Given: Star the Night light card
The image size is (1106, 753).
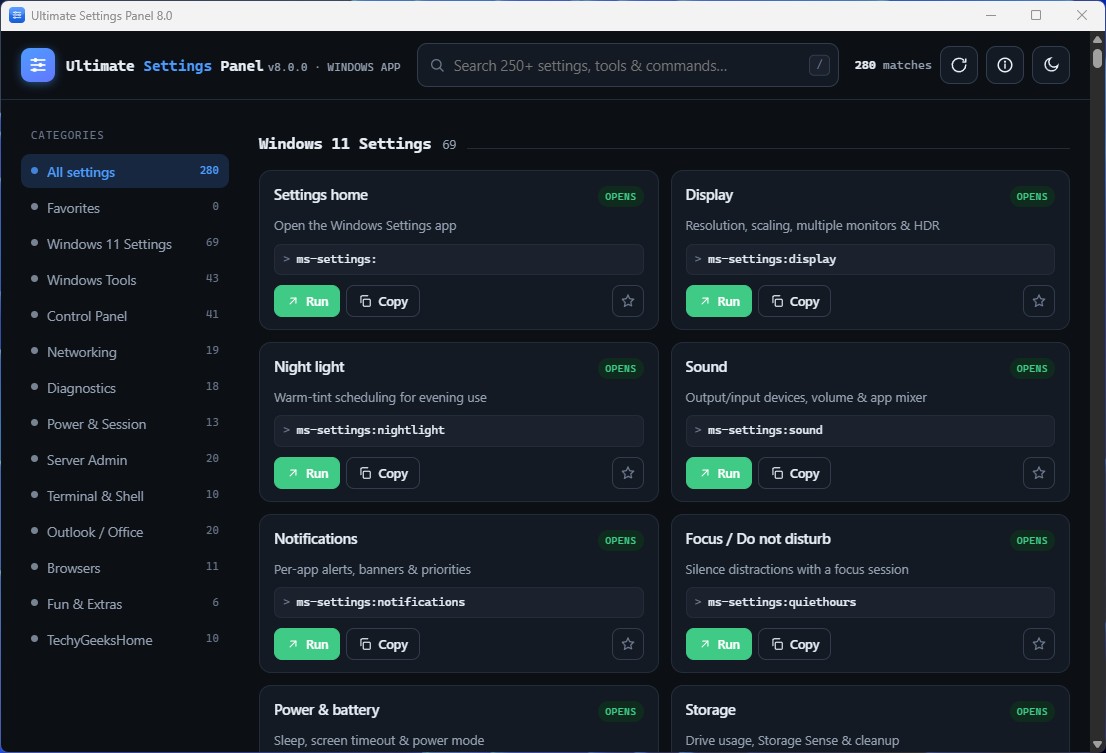Looking at the screenshot, I should tap(628, 473).
